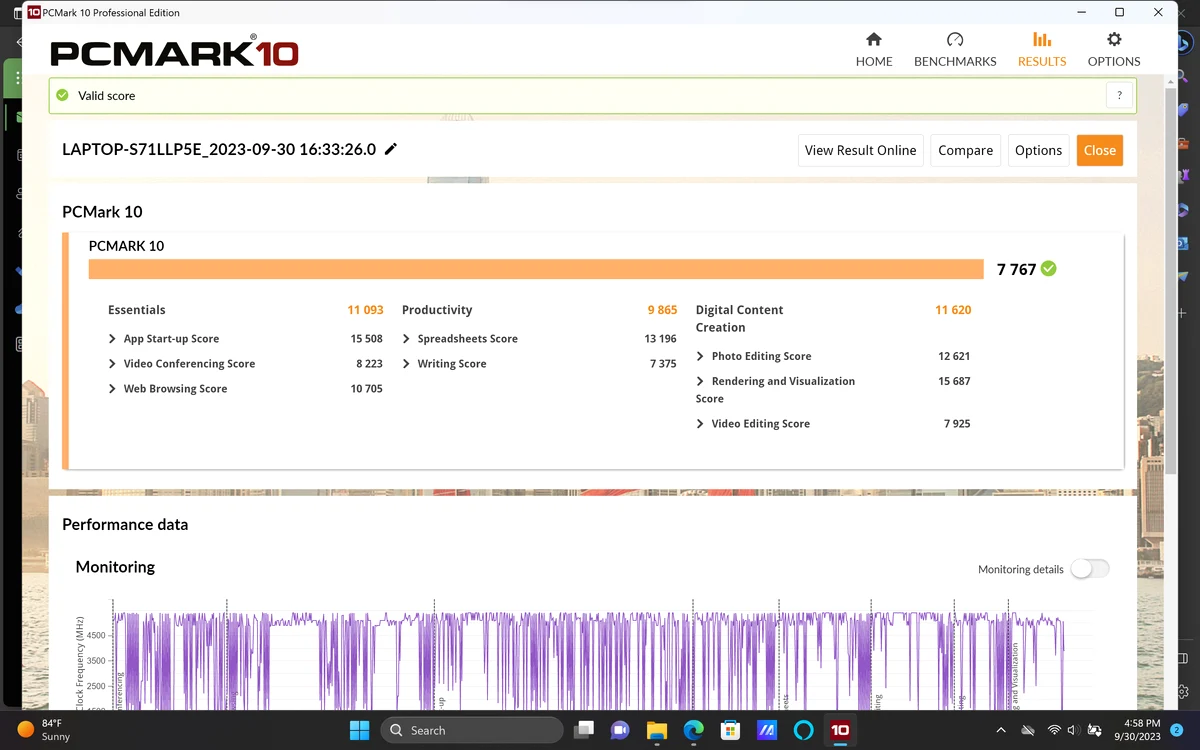This screenshot has height=750, width=1200.
Task: Click Digital Content Creation score 11 620
Action: (x=953, y=310)
